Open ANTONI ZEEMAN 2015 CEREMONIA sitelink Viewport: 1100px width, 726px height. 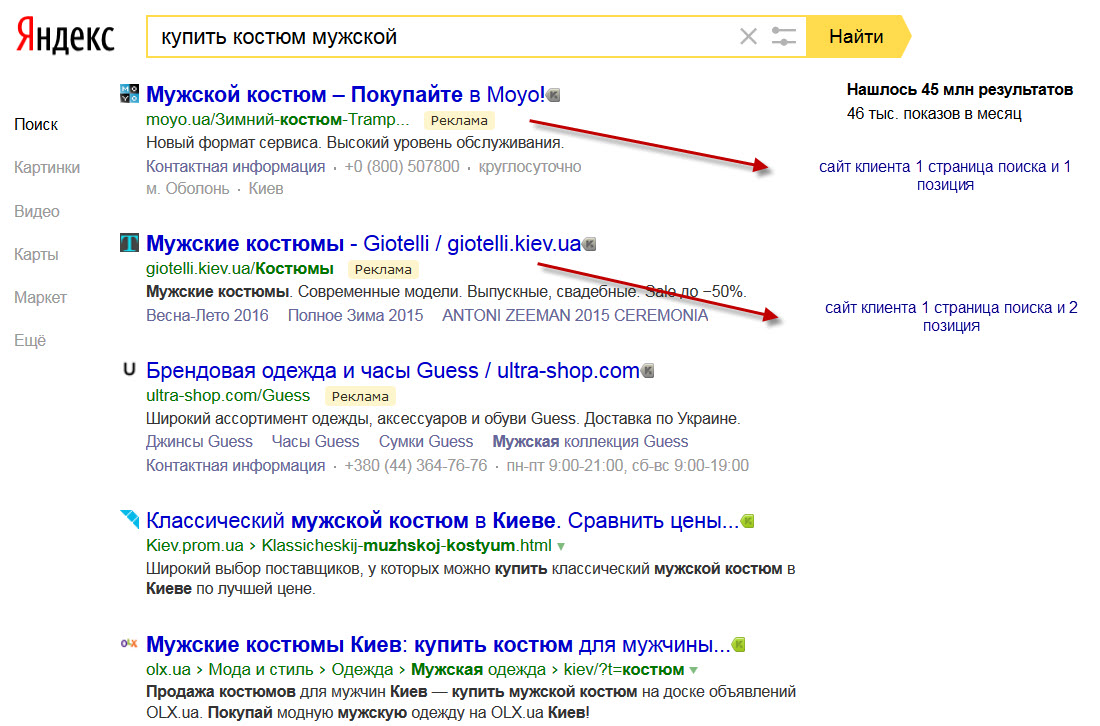click(x=575, y=316)
